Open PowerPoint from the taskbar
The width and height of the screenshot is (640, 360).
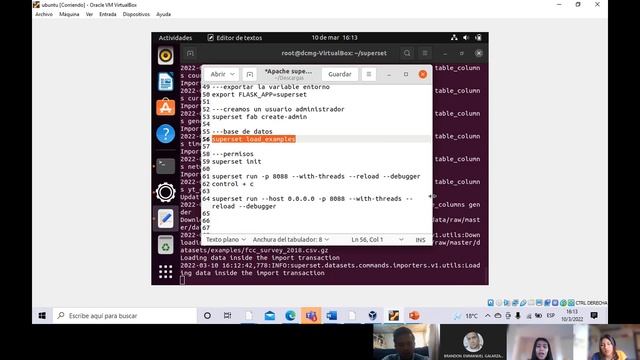(414, 316)
